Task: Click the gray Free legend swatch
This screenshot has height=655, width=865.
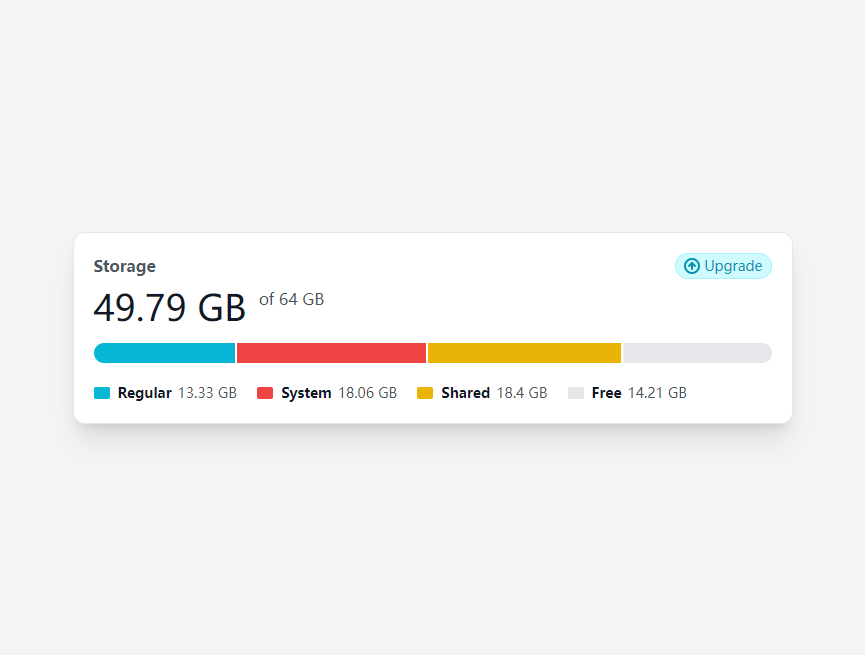Action: coord(576,393)
